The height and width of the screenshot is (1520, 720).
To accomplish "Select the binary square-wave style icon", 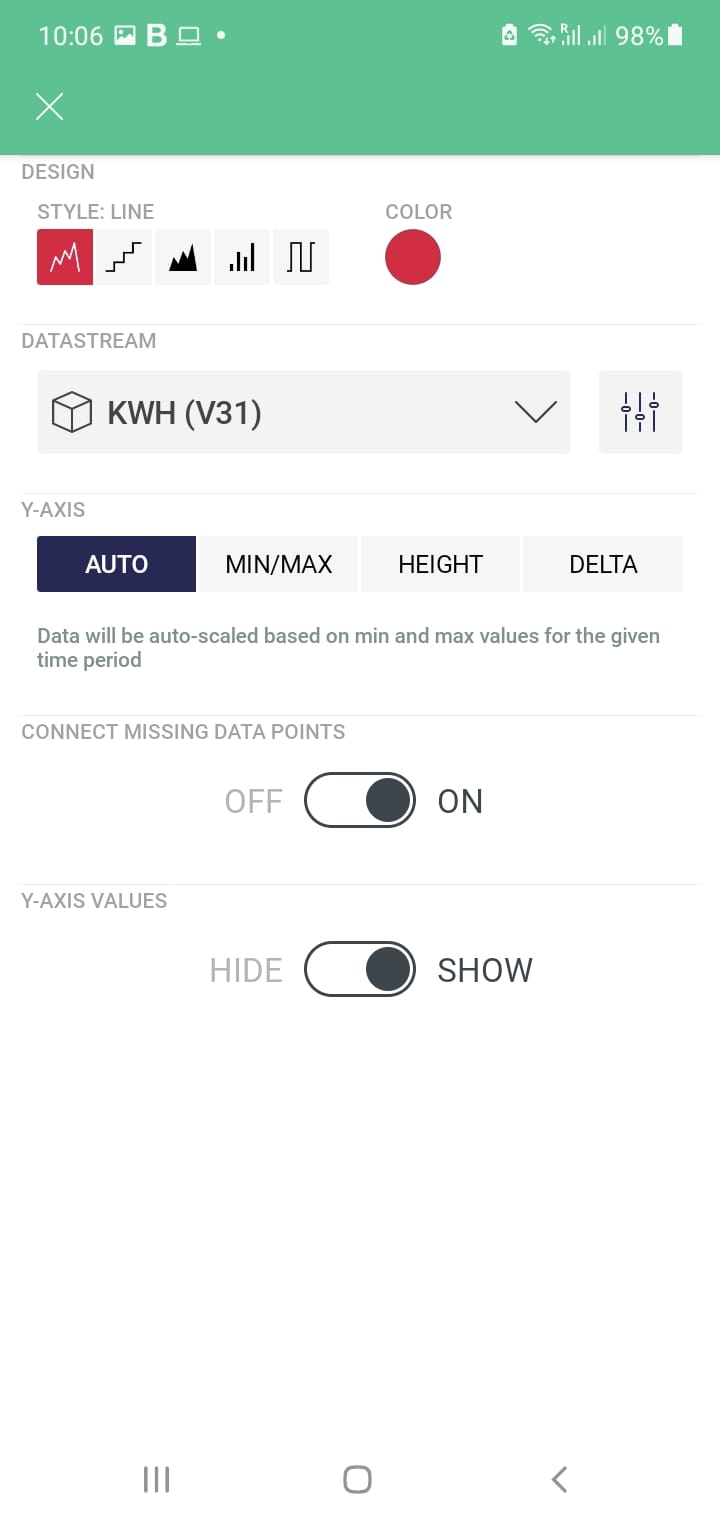I will click(x=300, y=257).
